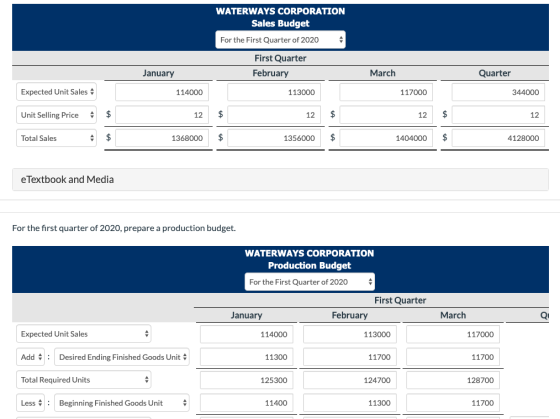This screenshot has height=419, width=560.
Task: Click the 'Production Budget' heading text
Action: click(310, 266)
